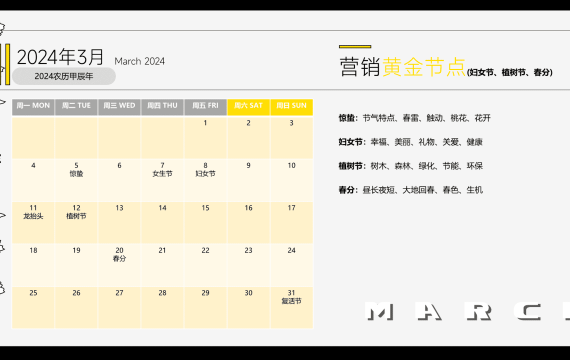The image size is (570, 360).
Task: Click the 妇女节 label under date 8
Action: [205, 174]
